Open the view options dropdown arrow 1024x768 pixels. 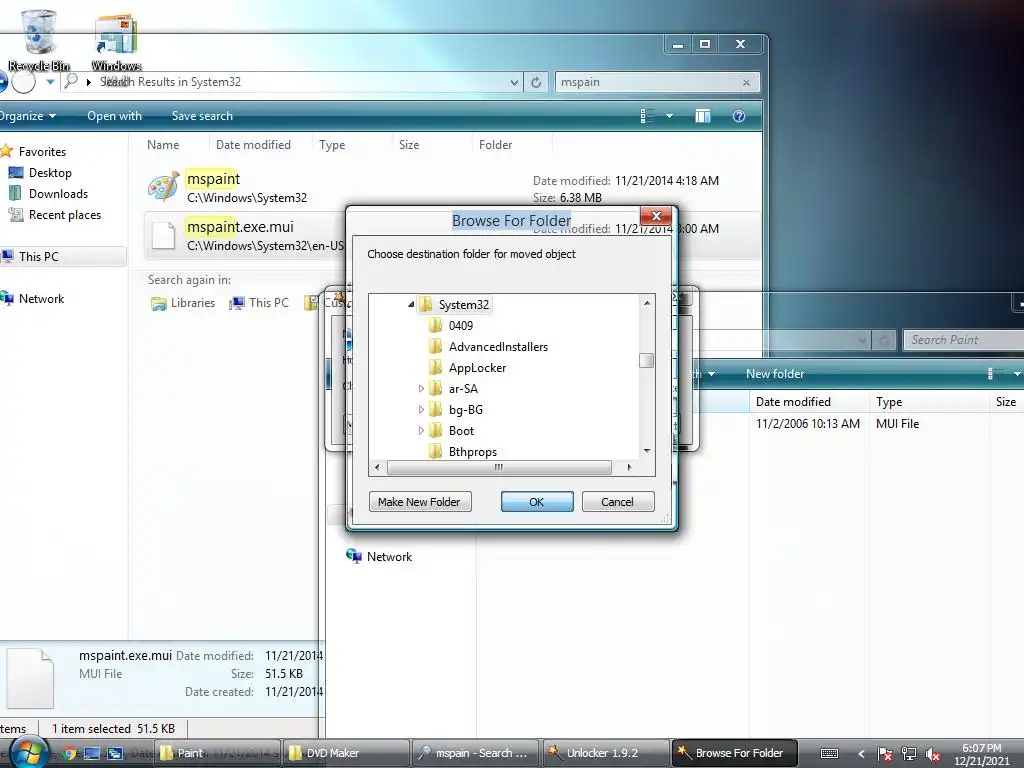pos(669,116)
